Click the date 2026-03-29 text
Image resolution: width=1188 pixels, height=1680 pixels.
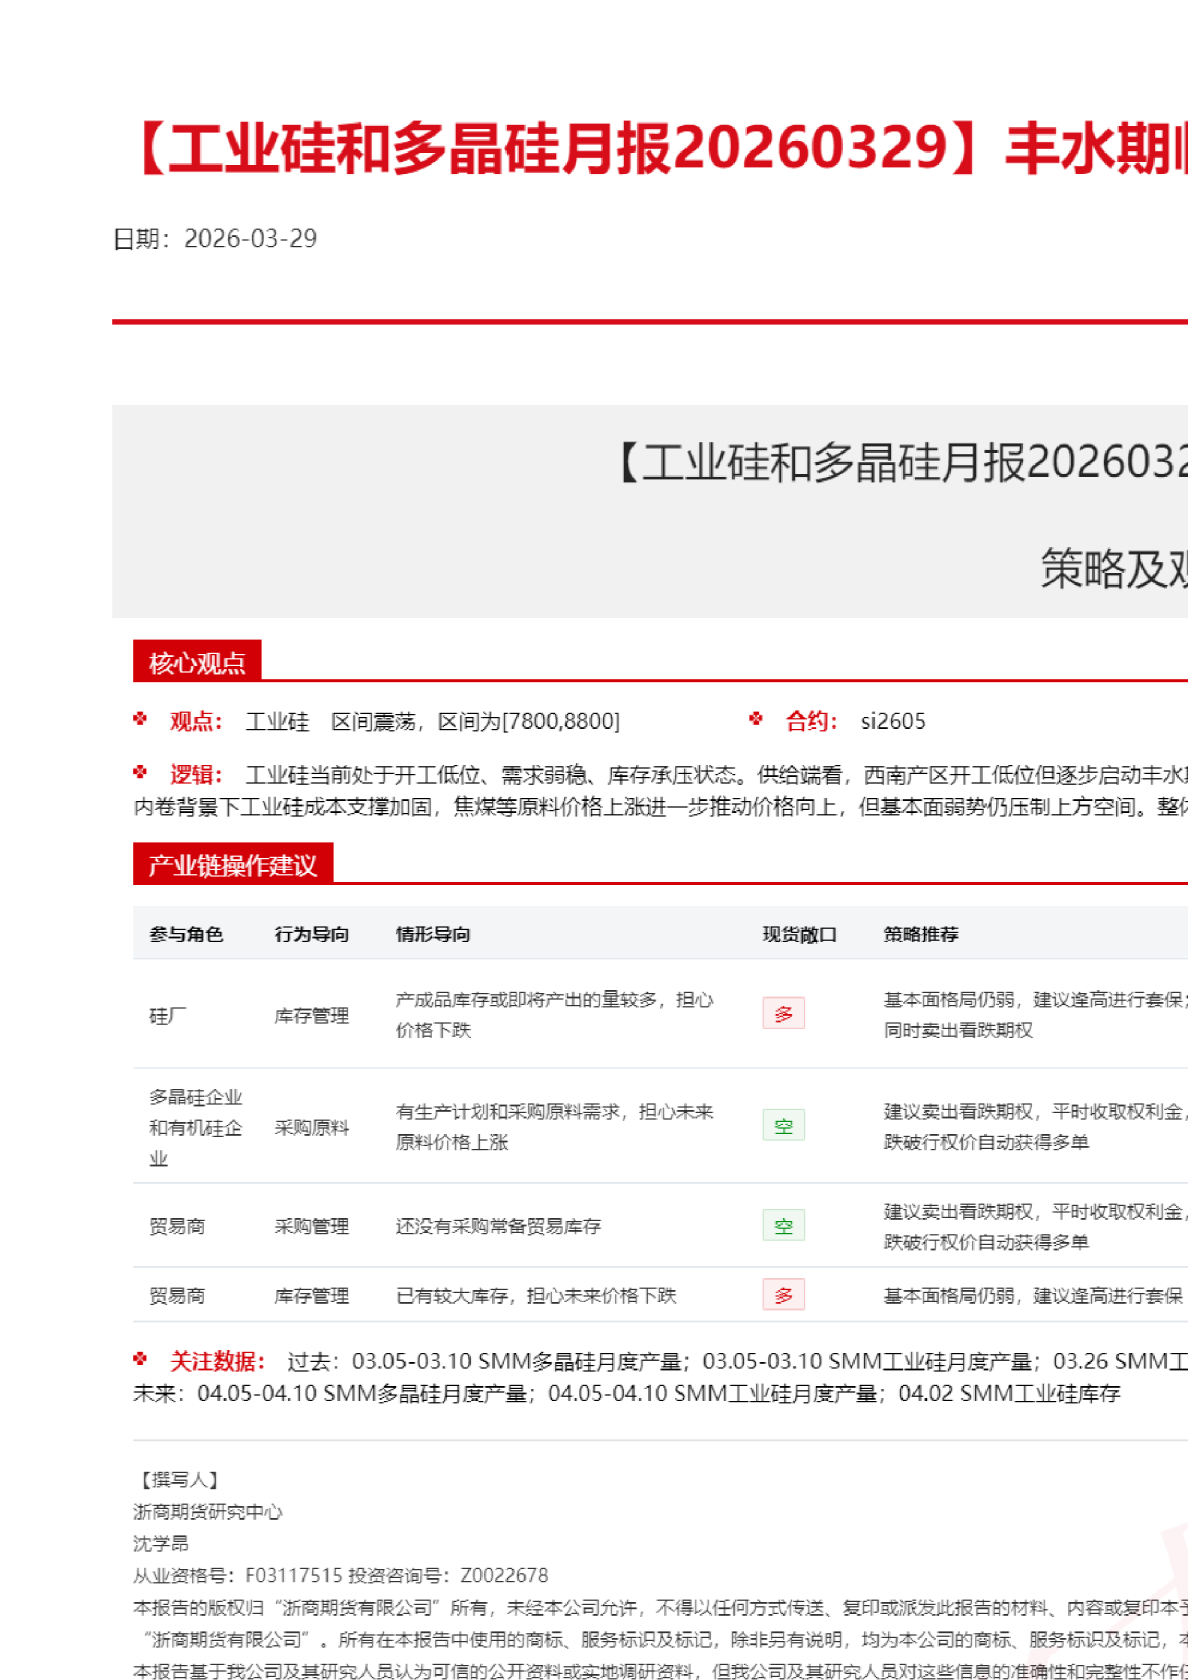click(250, 239)
